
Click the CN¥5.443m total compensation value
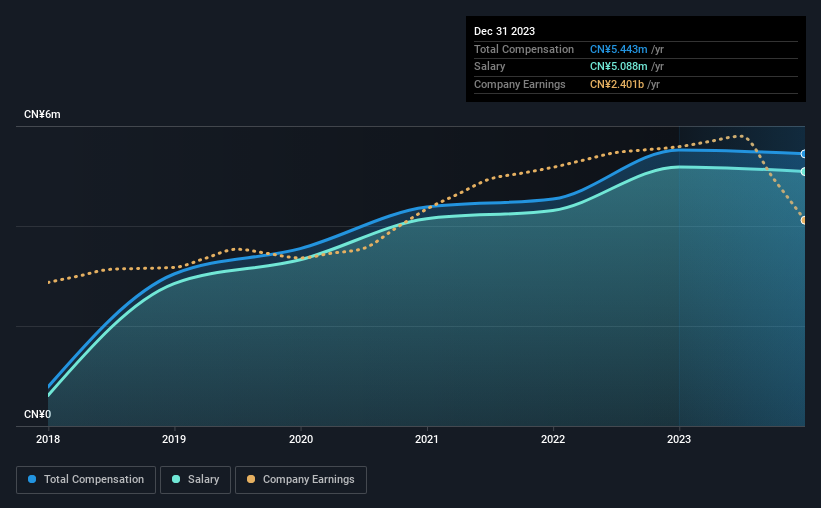tap(618, 49)
